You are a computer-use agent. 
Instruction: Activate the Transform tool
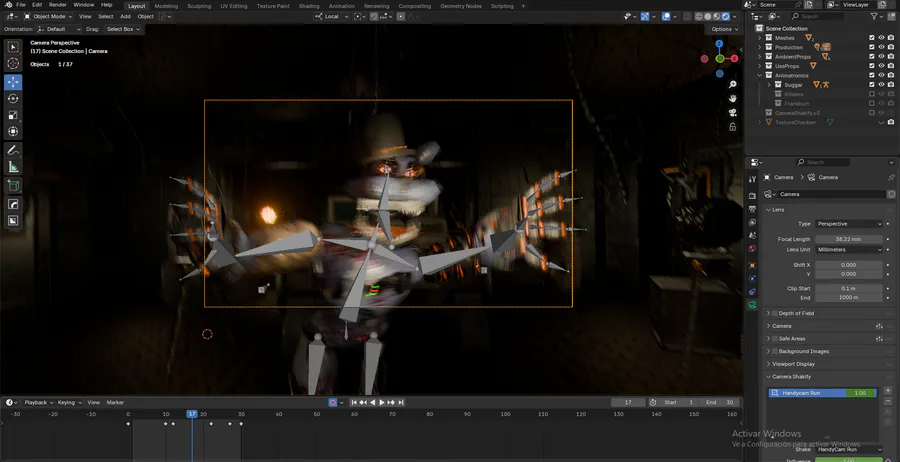(x=13, y=132)
